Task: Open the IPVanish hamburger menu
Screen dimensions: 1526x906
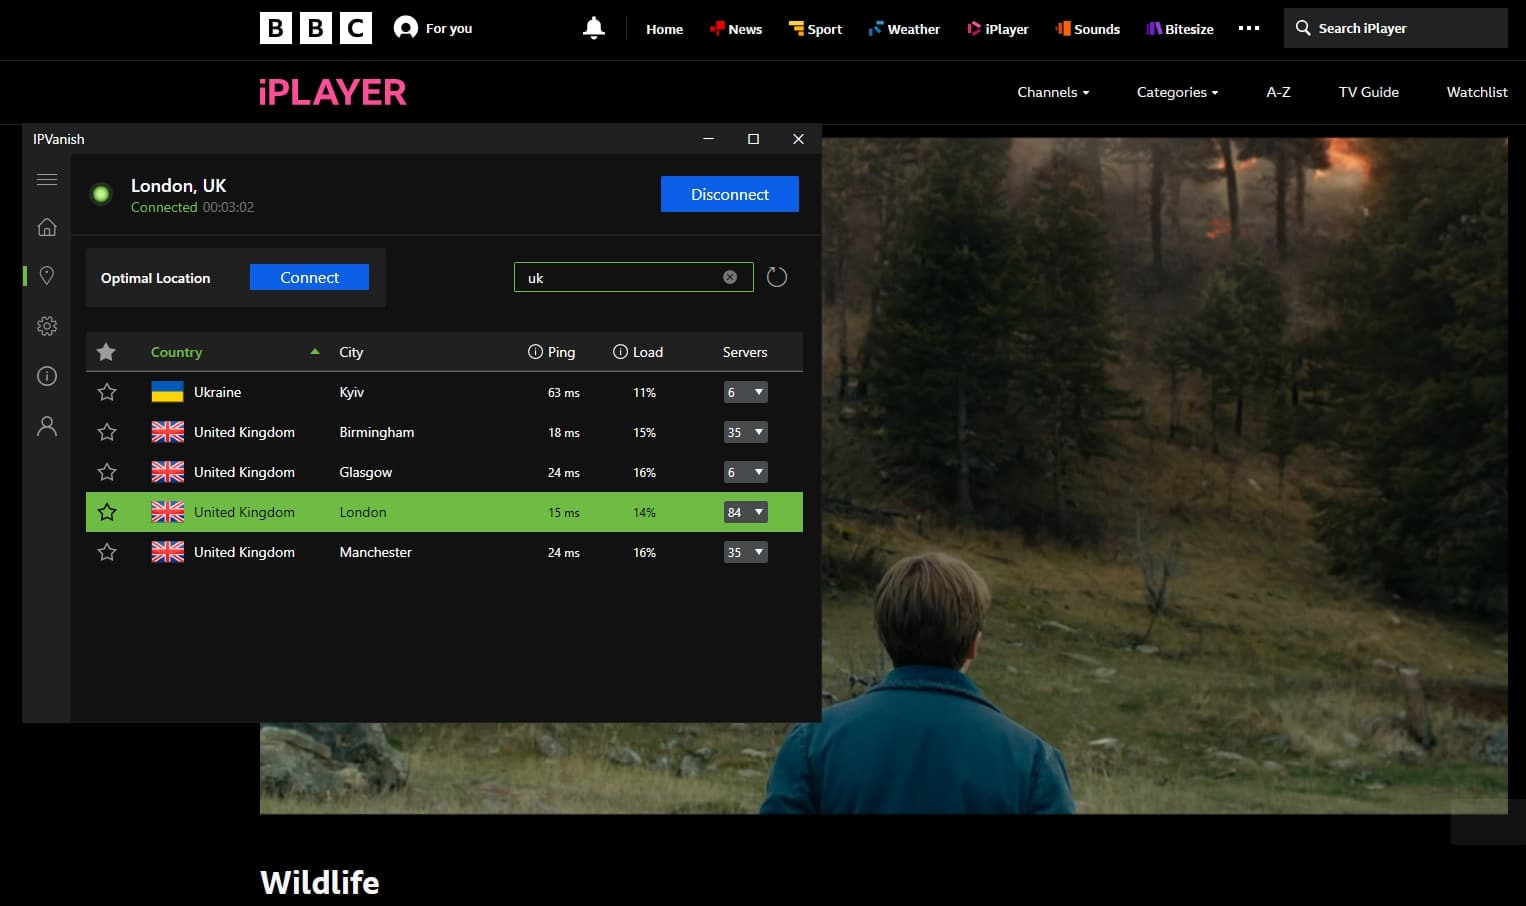Action: 46,180
